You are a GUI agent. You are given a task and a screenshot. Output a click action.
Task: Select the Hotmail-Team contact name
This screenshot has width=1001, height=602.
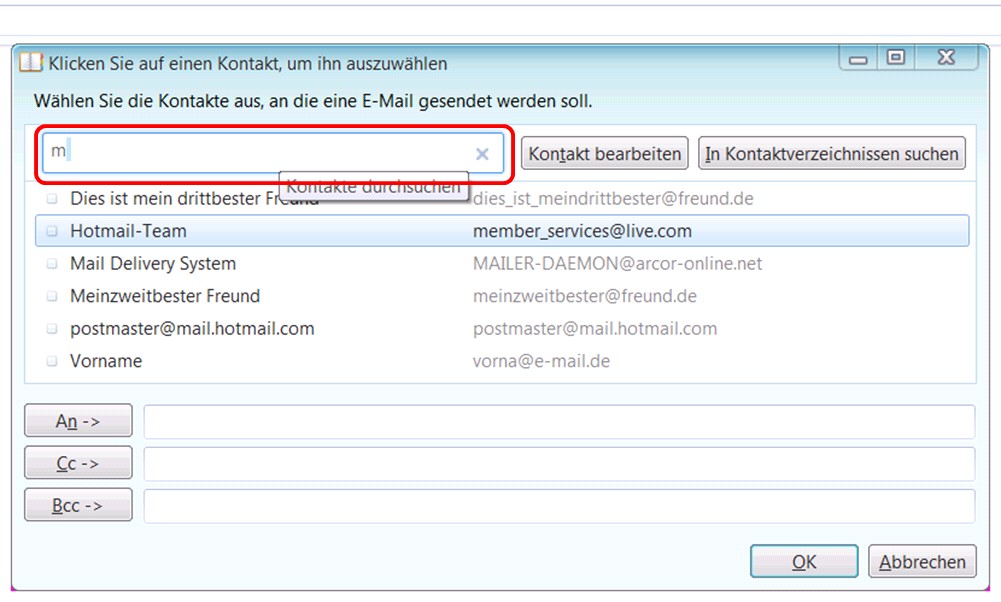128,231
